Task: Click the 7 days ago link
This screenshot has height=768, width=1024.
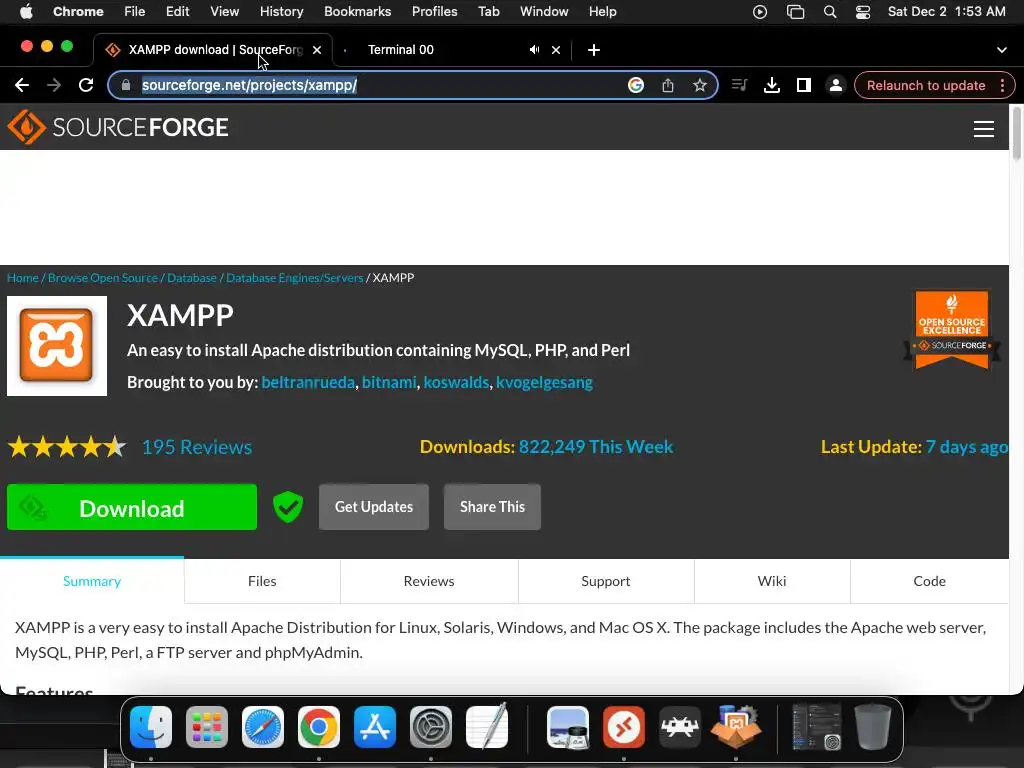Action: (x=967, y=447)
